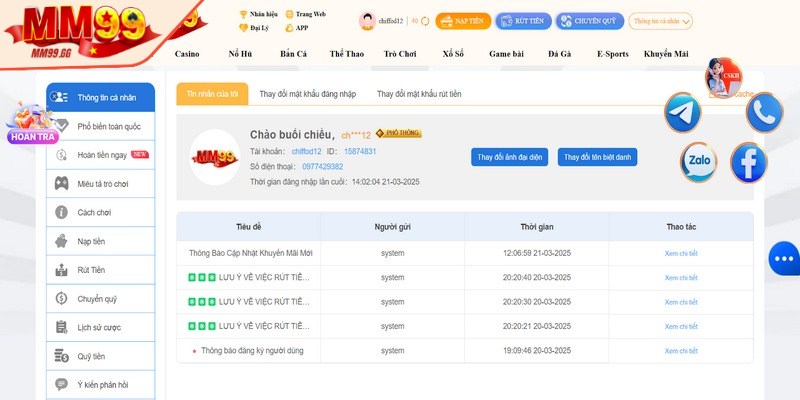
Task: Click the Đại Lý heart link
Action: click(254, 28)
